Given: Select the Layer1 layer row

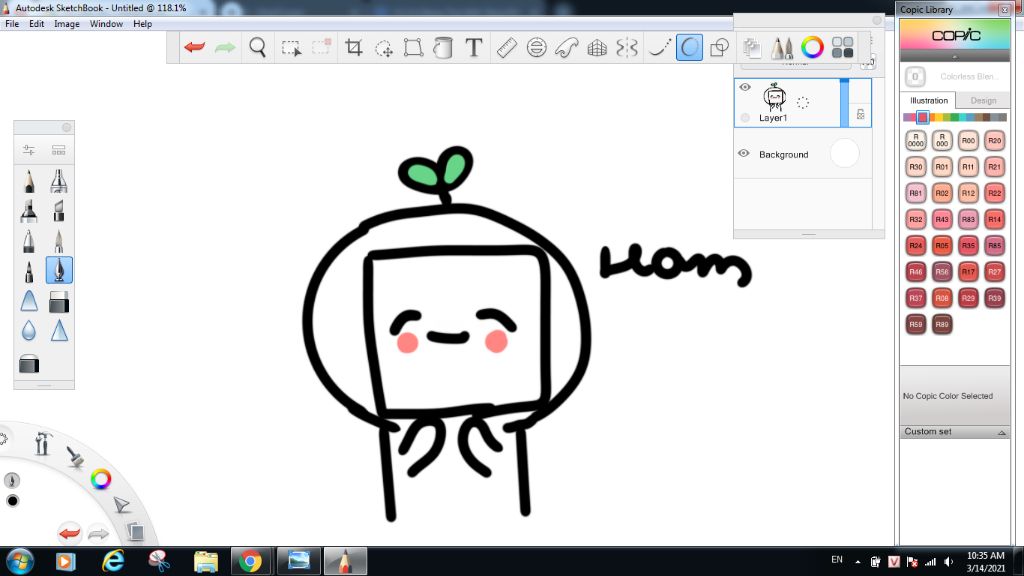Looking at the screenshot, I should coord(803,103).
